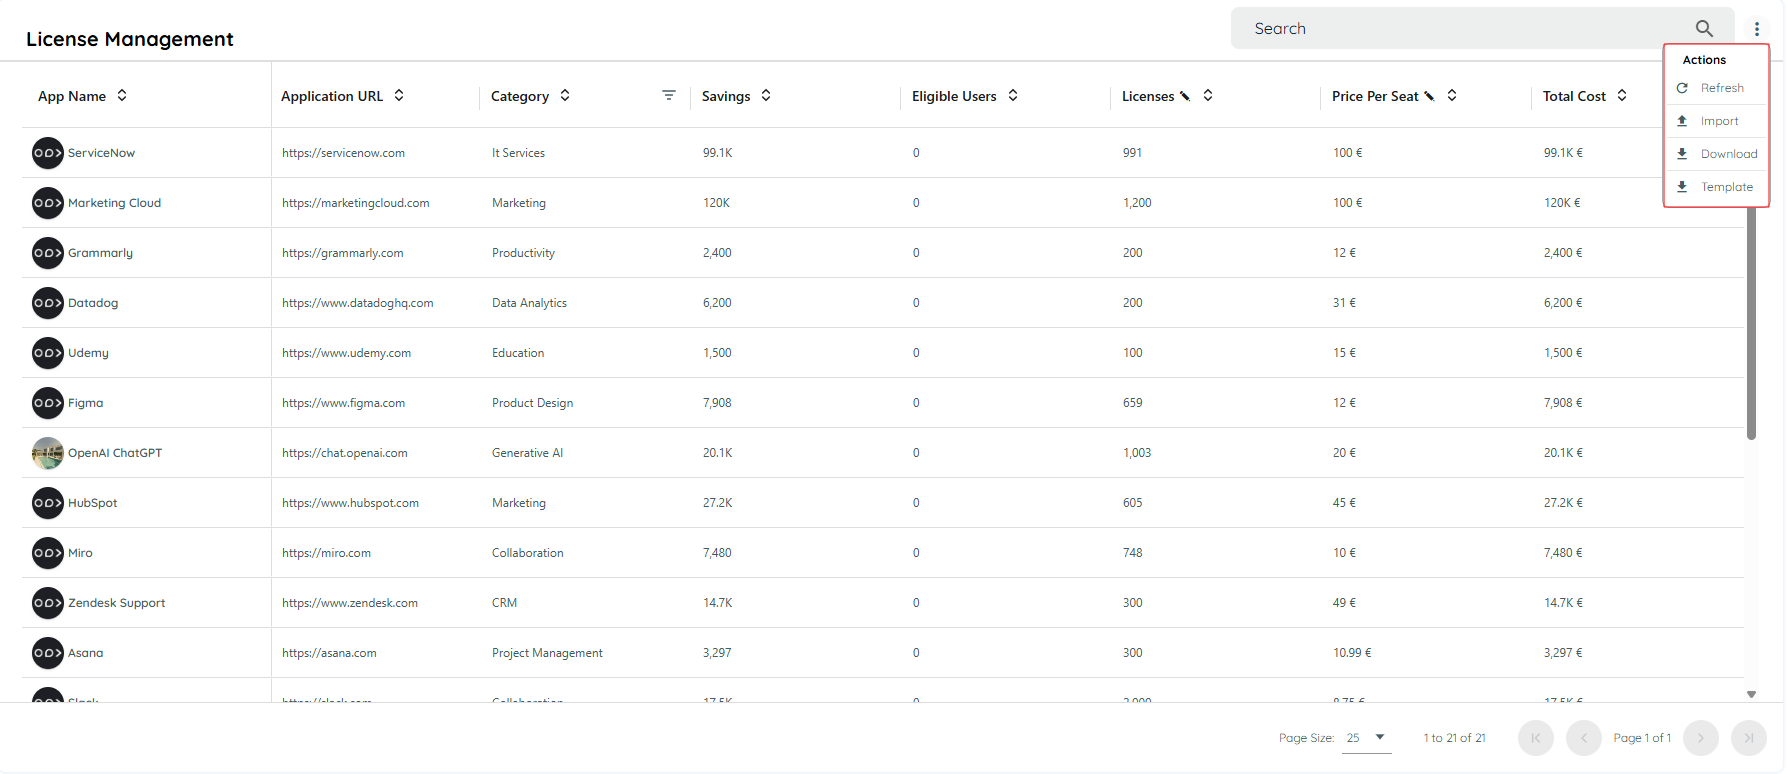Click the Zendesk Support app logo

click(48, 603)
